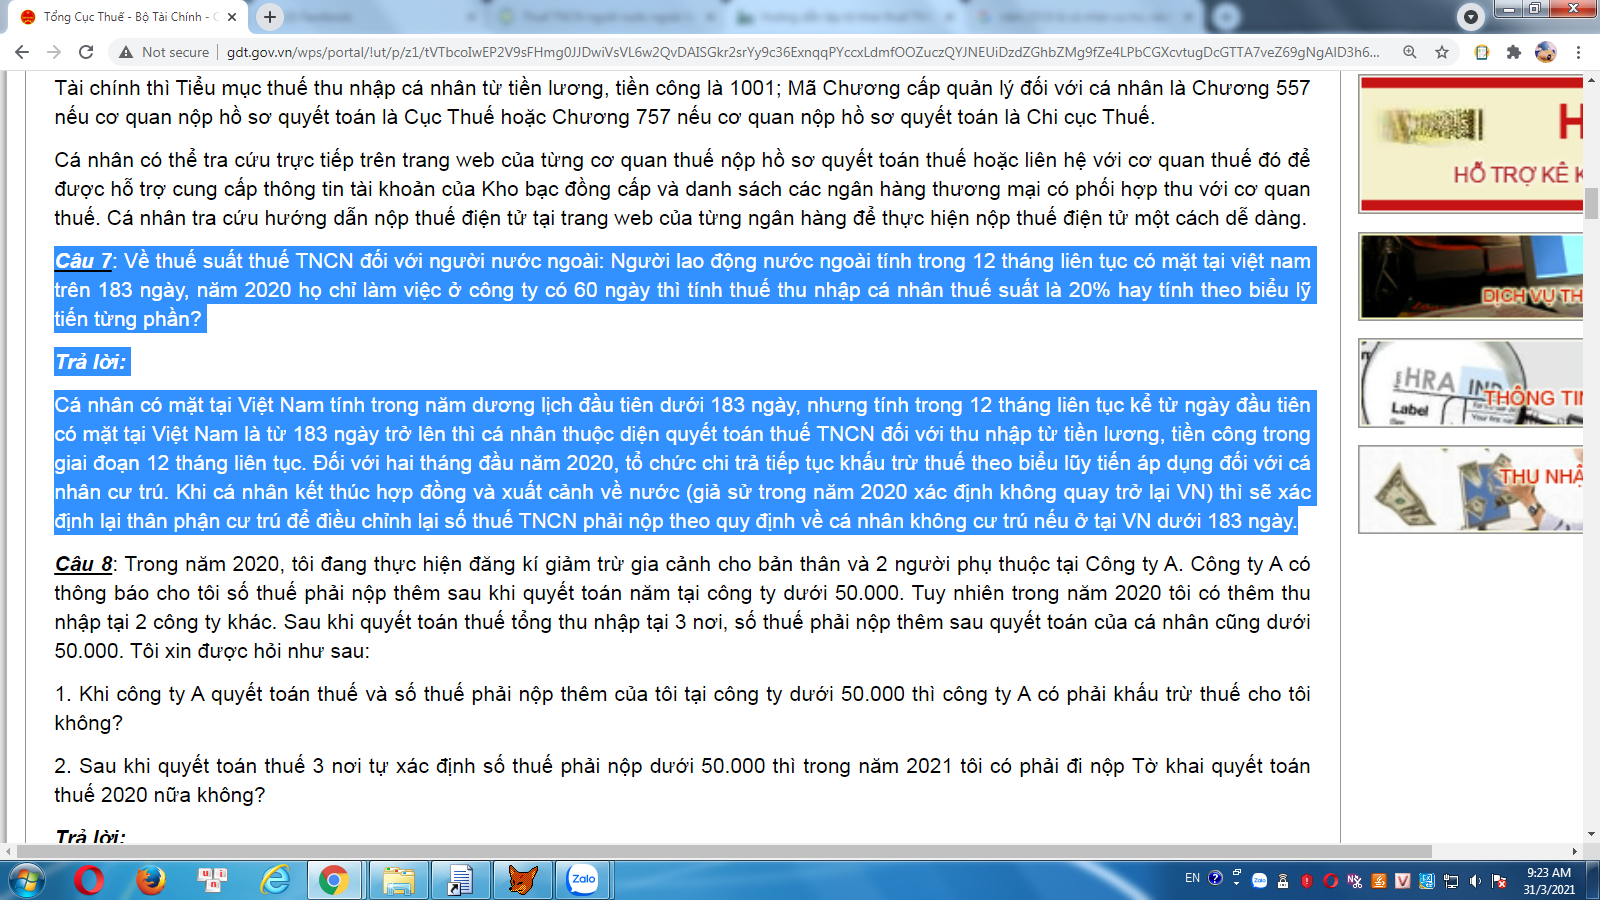The height and width of the screenshot is (900, 1600).
Task: Launch Opera from the taskbar
Action: (89, 880)
